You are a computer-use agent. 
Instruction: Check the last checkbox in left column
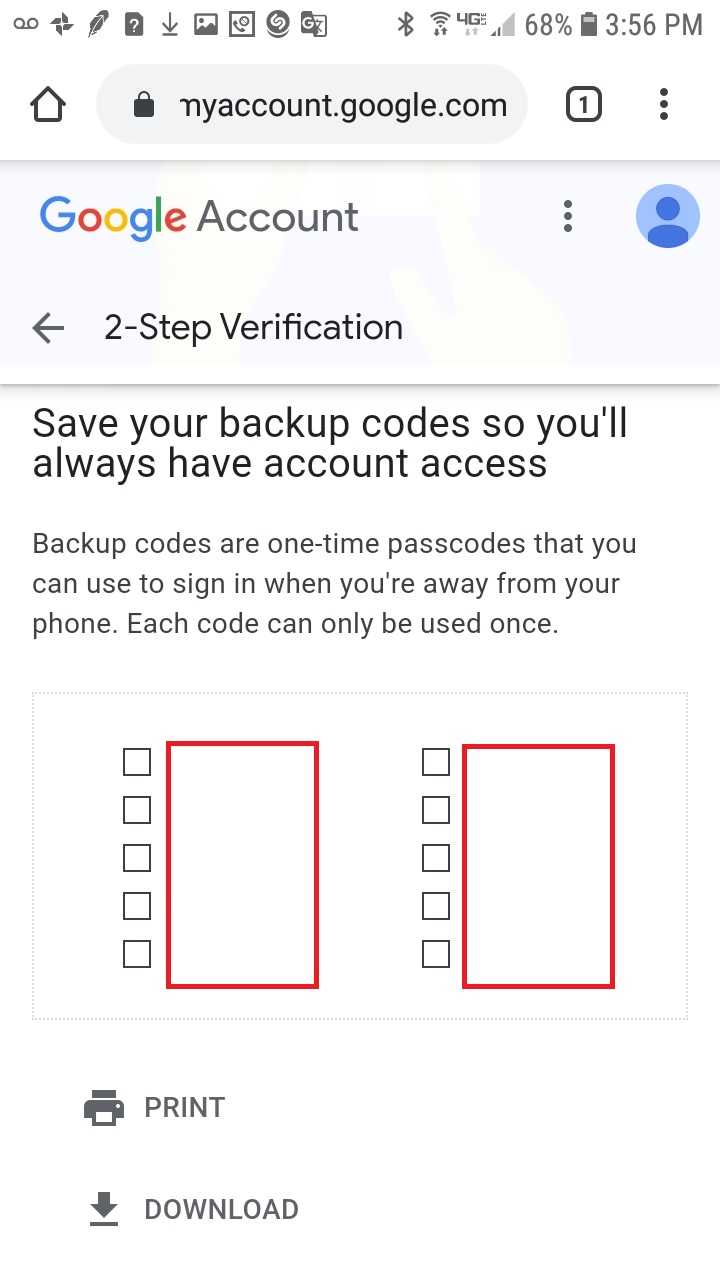point(137,954)
